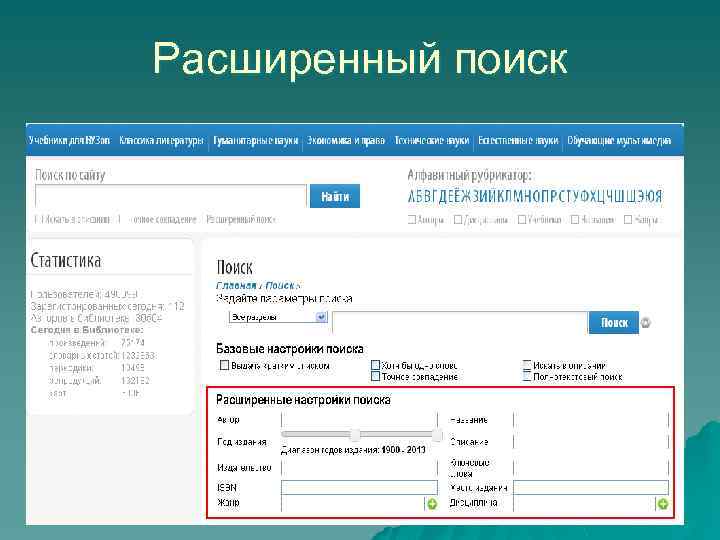Focus the Жанр input field

point(353,504)
